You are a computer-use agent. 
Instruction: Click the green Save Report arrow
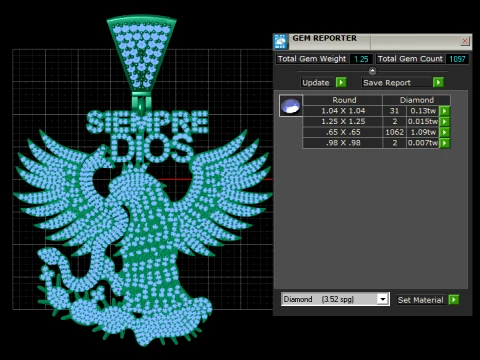(438, 82)
